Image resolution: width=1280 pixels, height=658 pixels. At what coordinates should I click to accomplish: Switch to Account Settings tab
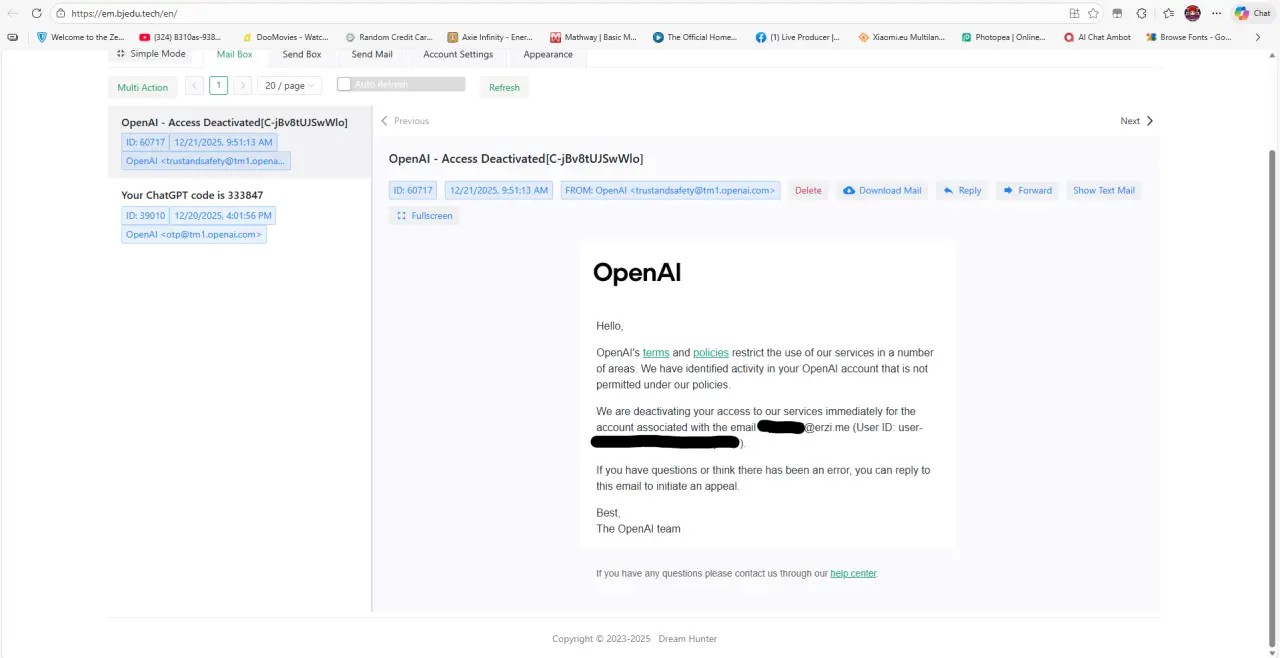[458, 54]
